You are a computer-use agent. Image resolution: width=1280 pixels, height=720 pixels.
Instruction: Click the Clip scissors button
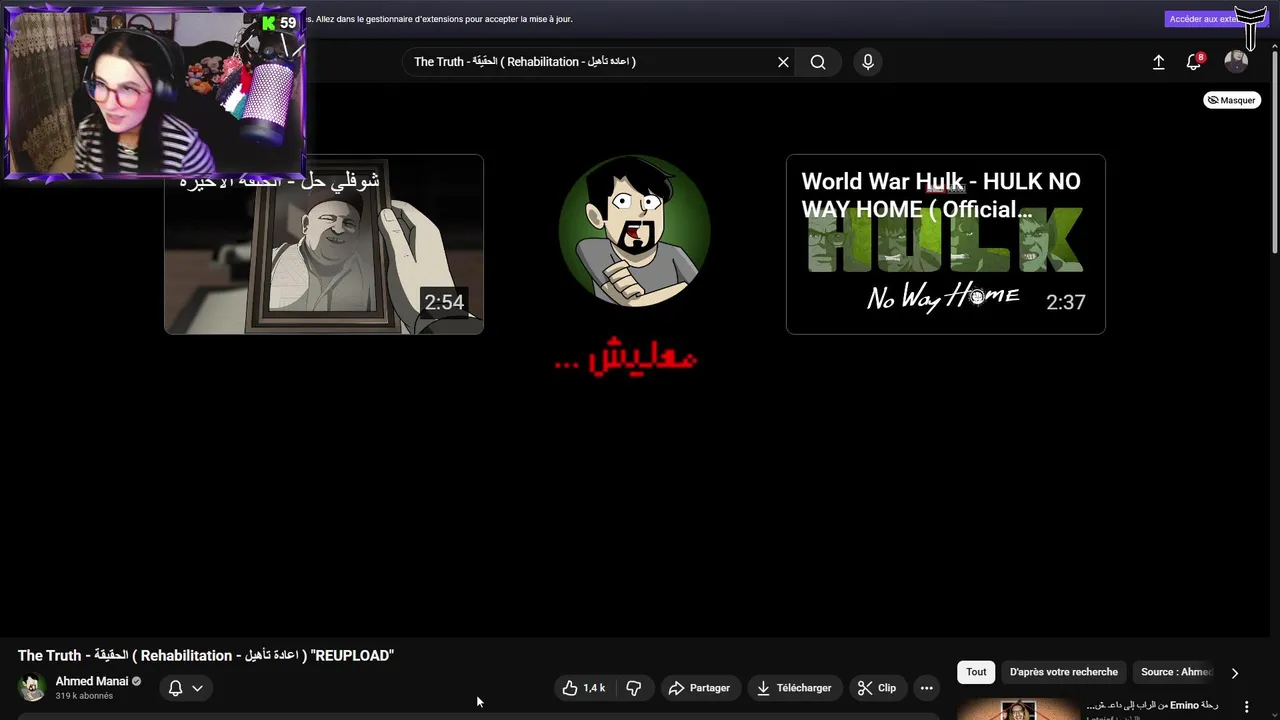[x=877, y=688]
